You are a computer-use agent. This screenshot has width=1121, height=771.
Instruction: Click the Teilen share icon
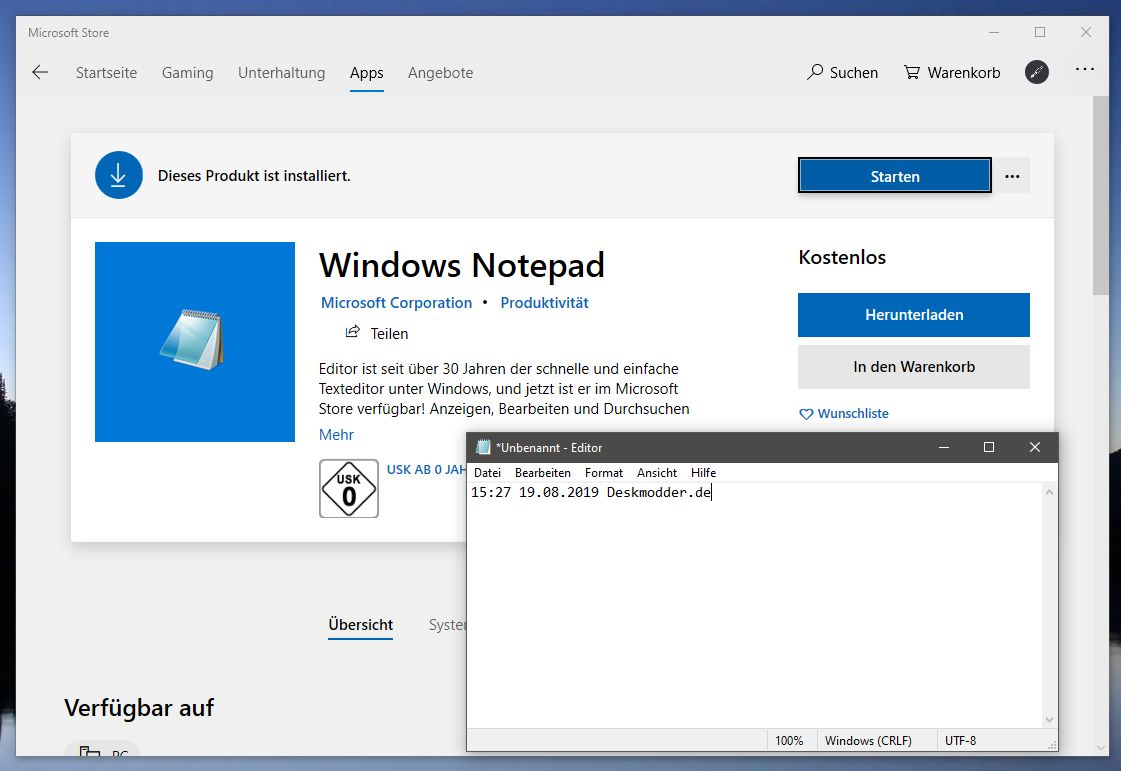(352, 332)
